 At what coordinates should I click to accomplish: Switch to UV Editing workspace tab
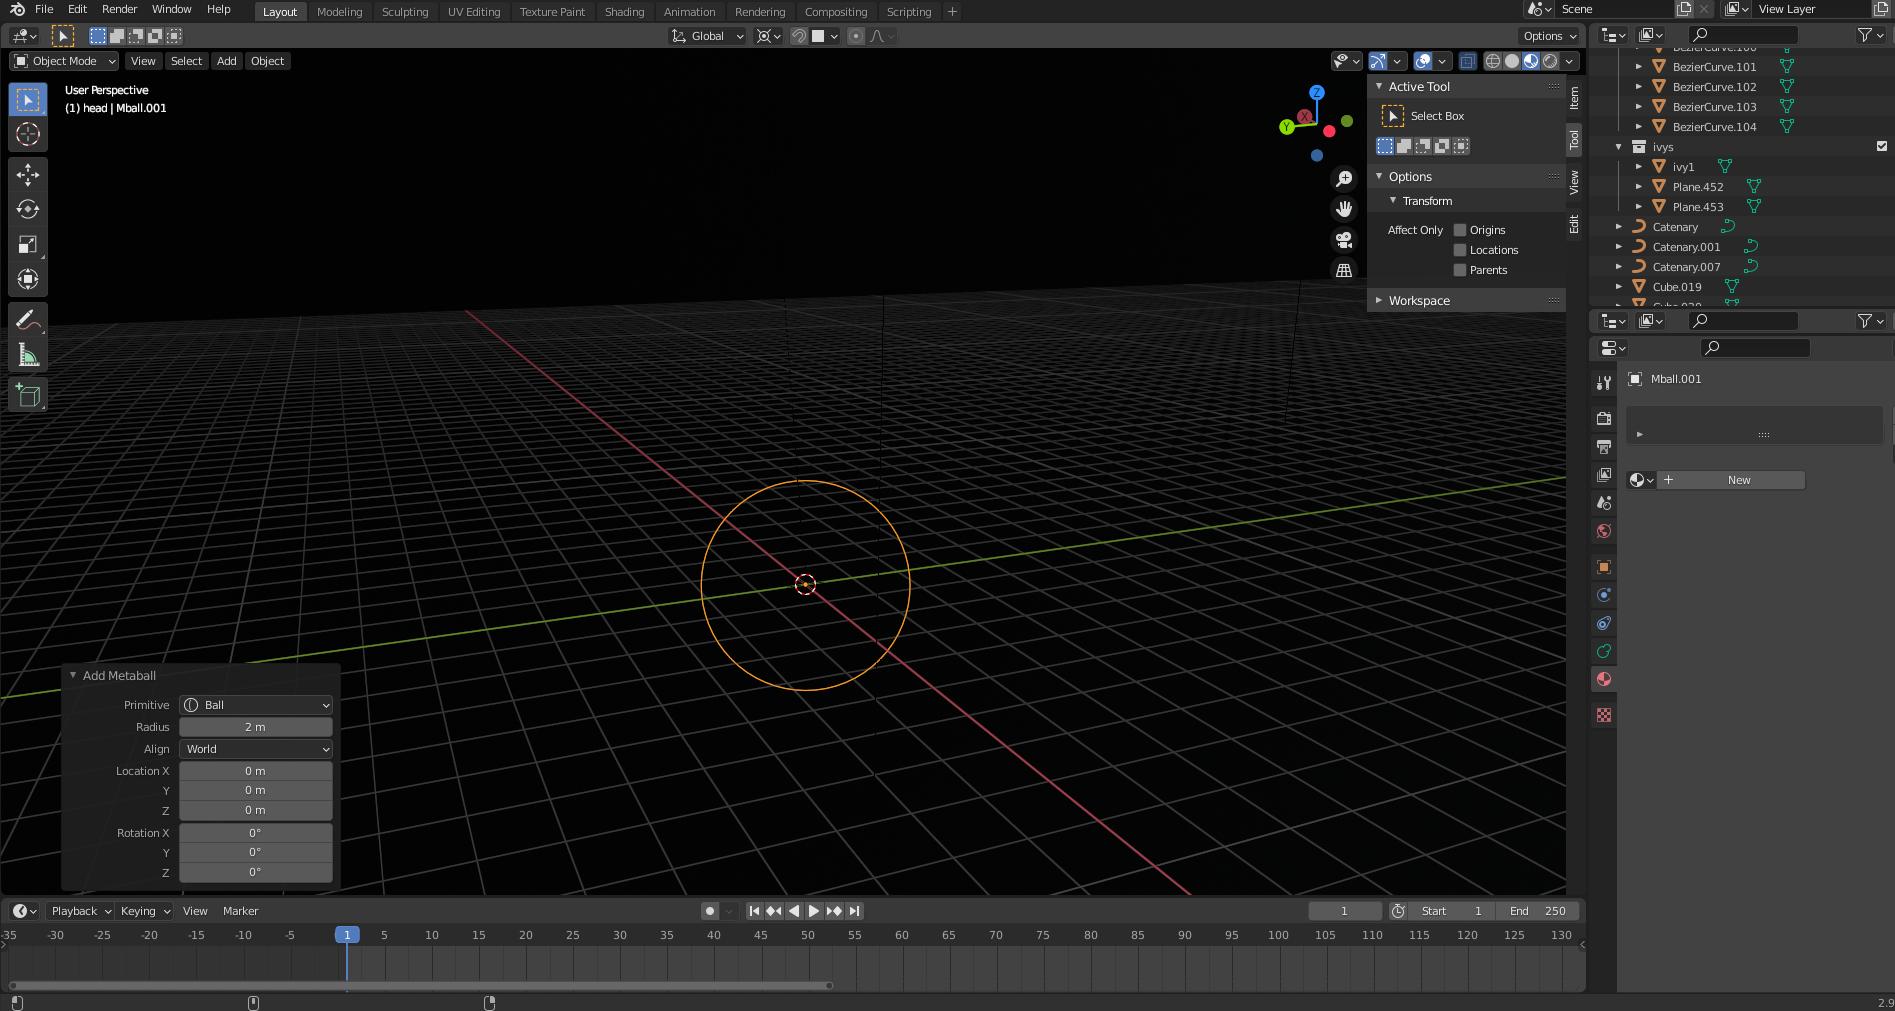click(474, 12)
